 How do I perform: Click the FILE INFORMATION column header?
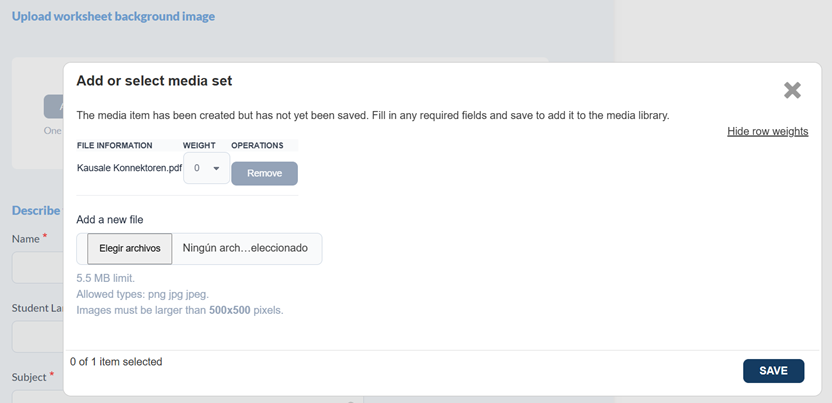(x=115, y=145)
